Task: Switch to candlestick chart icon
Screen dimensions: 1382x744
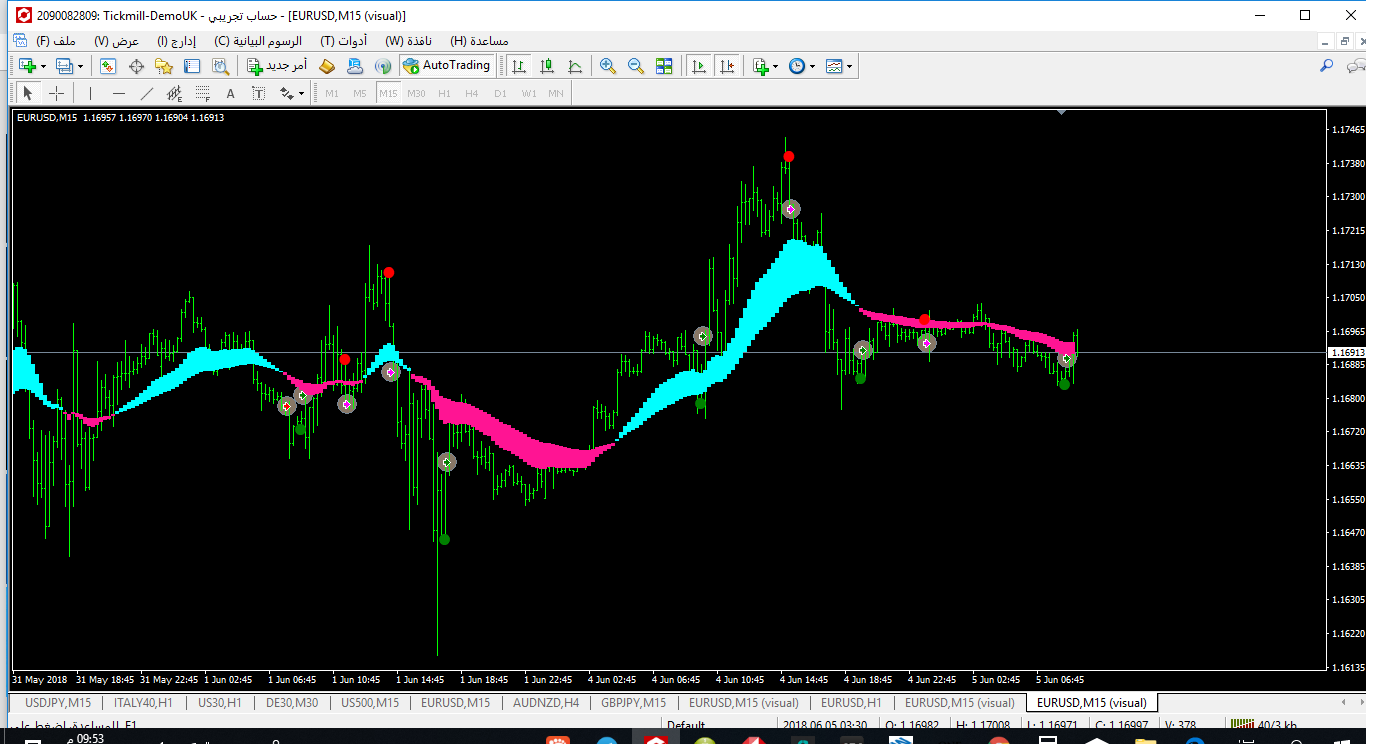Action: (547, 66)
